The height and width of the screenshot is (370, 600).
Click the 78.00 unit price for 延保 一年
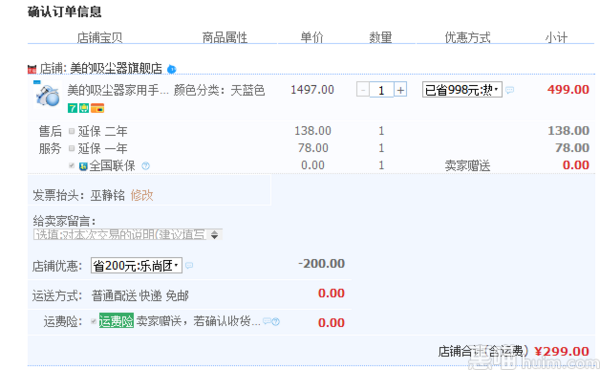pyautogui.click(x=313, y=148)
